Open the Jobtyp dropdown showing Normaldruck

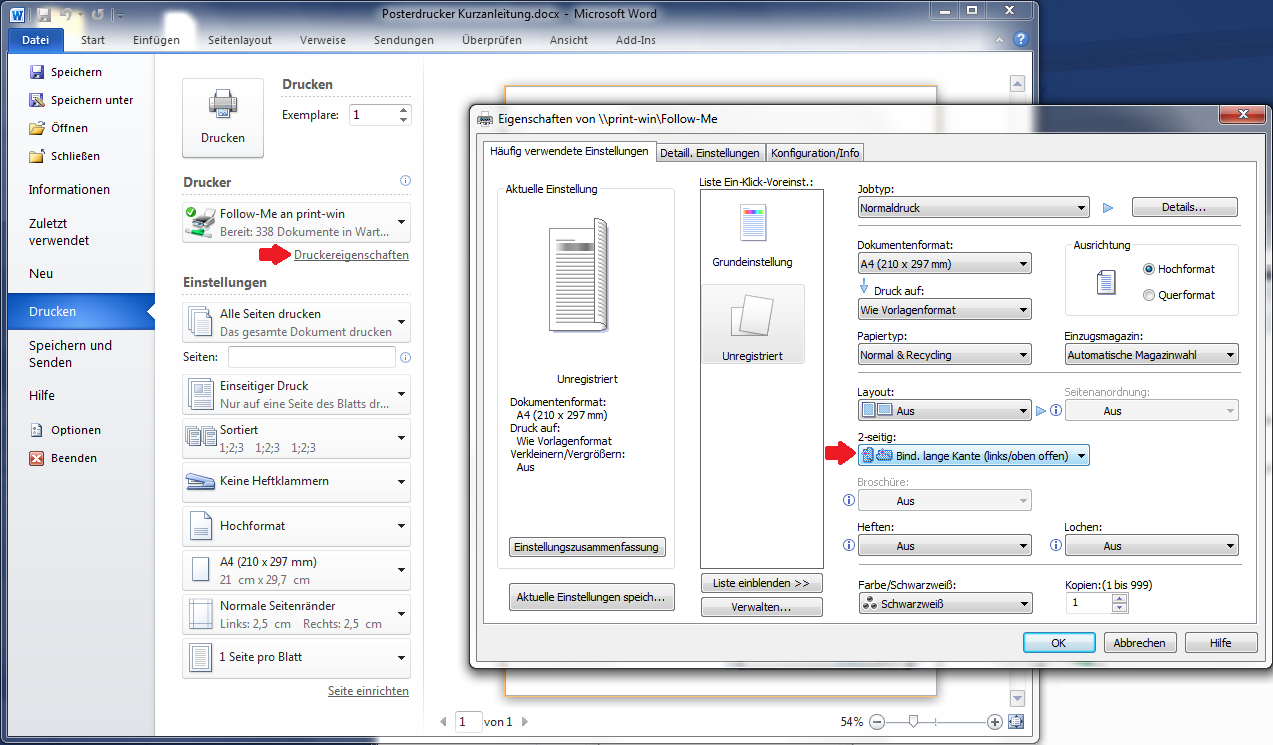tap(973, 208)
